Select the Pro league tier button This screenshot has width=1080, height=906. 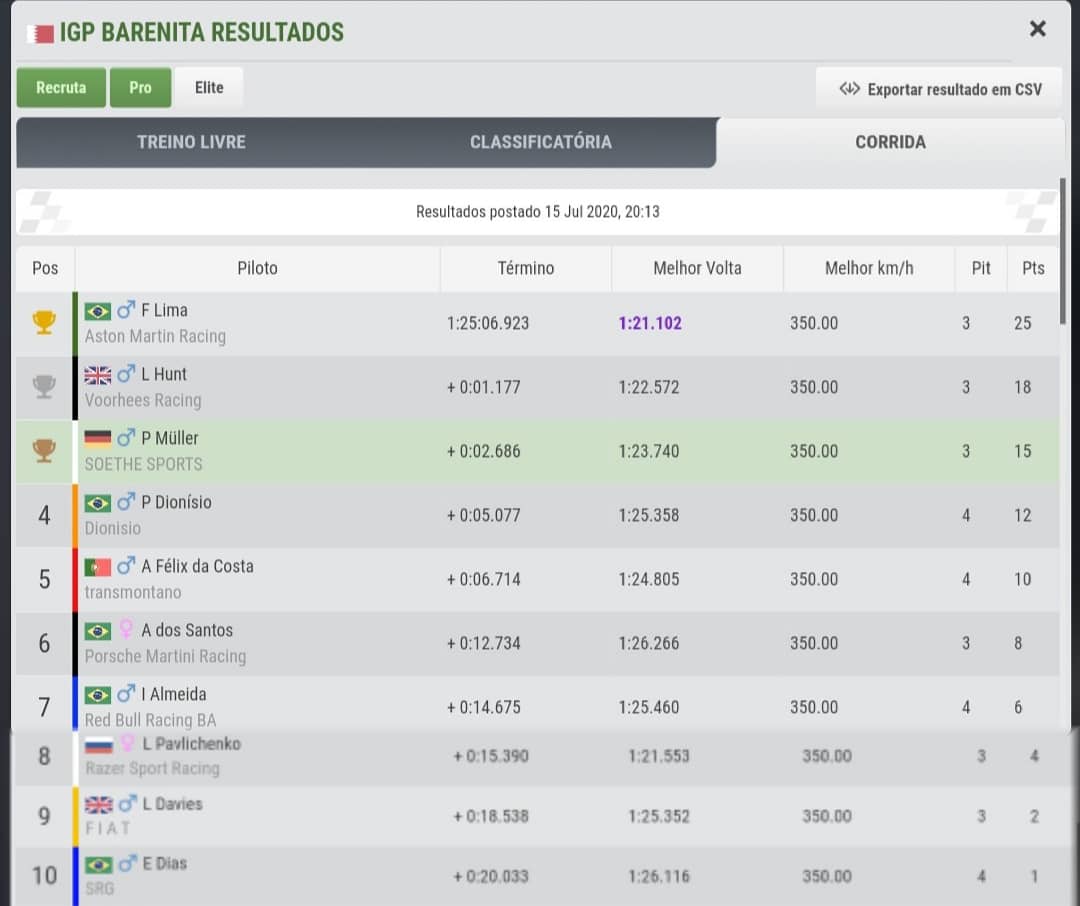(141, 87)
